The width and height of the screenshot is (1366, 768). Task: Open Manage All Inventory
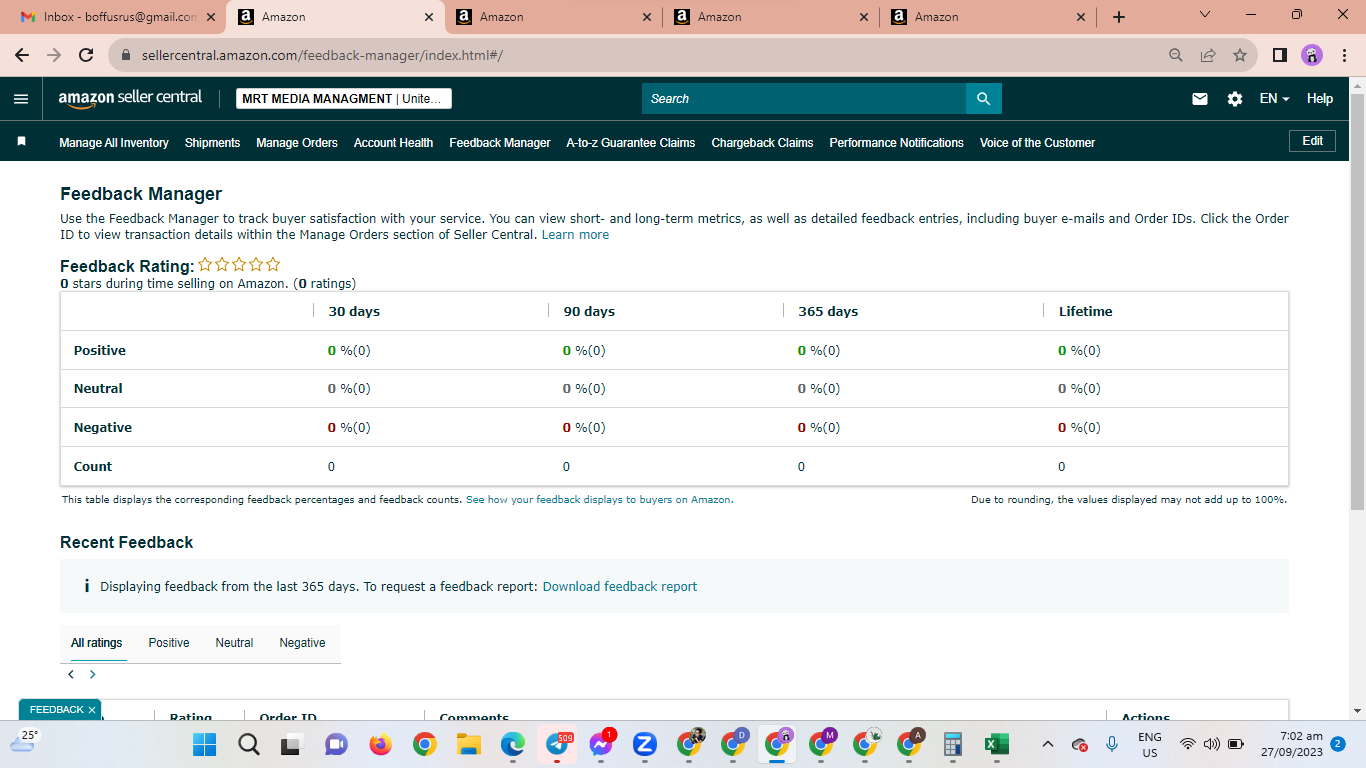pos(114,143)
